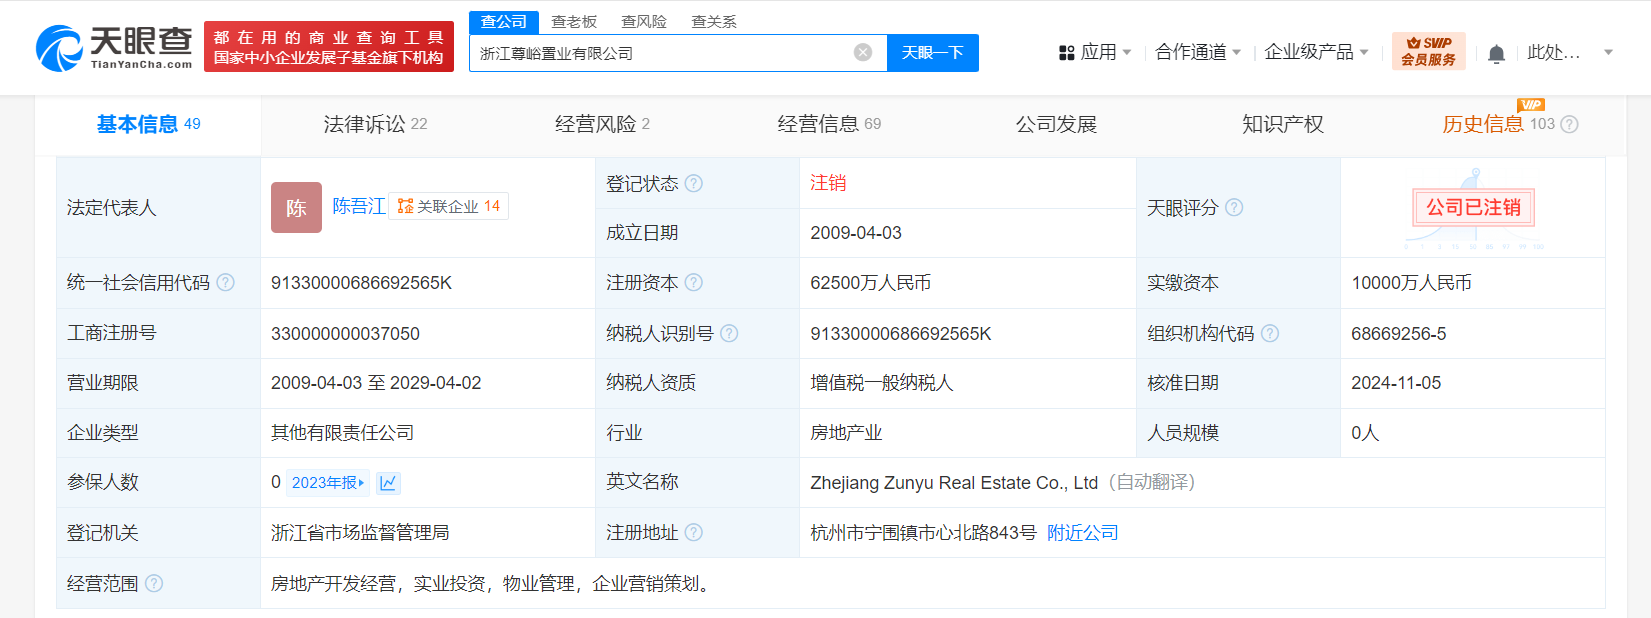Image resolution: width=1651 pixels, height=618 pixels.
Task: Click English name Zhejiang Zunyu Real Estate
Action: [954, 483]
